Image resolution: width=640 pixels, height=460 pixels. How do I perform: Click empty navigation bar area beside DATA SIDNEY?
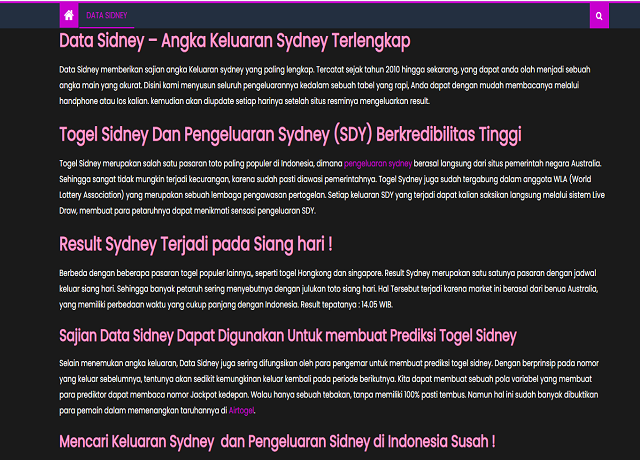350,16
